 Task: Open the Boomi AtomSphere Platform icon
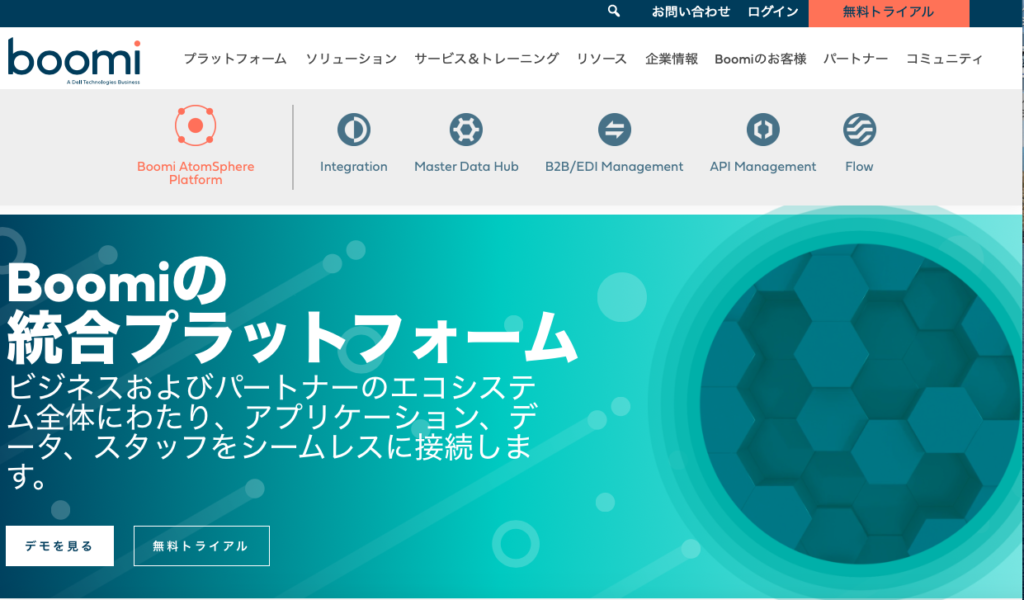click(x=195, y=125)
